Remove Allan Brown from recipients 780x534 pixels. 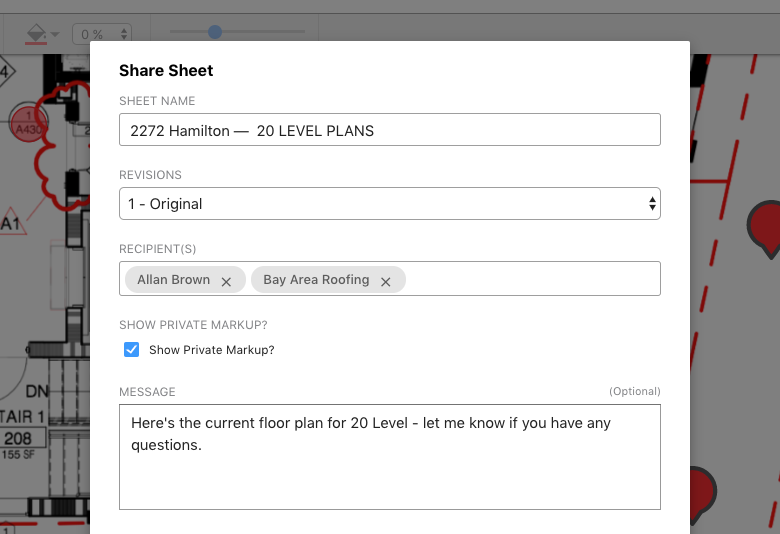coord(226,281)
